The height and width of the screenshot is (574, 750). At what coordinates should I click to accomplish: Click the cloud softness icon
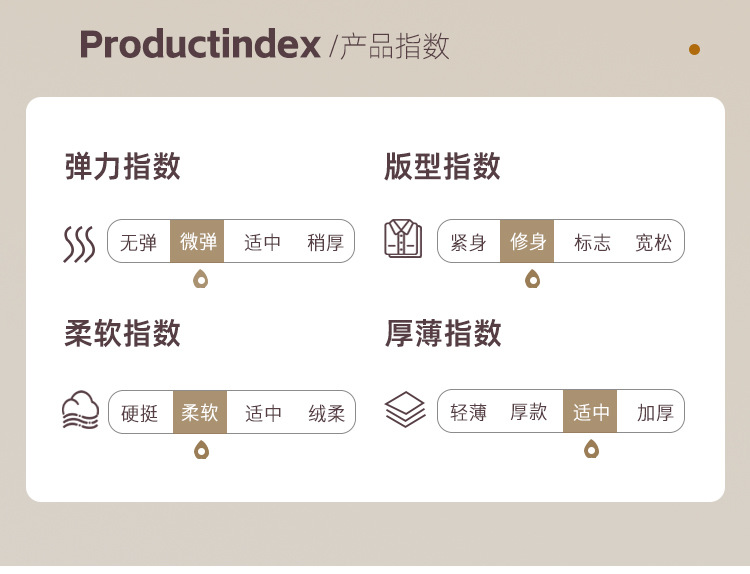pos(80,411)
